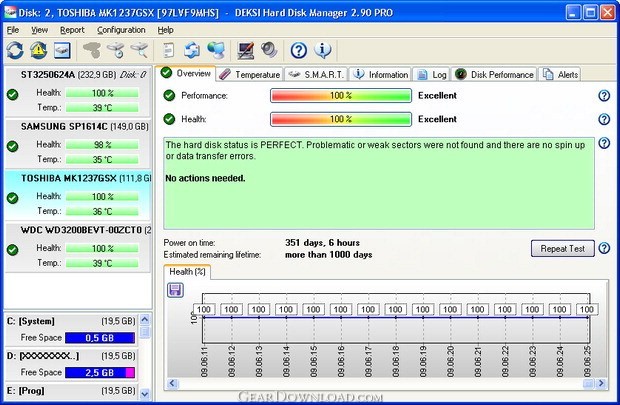Click the D: drive 2,5 GB free space bar
Image resolution: width=620 pixels, height=405 pixels.
[100, 373]
